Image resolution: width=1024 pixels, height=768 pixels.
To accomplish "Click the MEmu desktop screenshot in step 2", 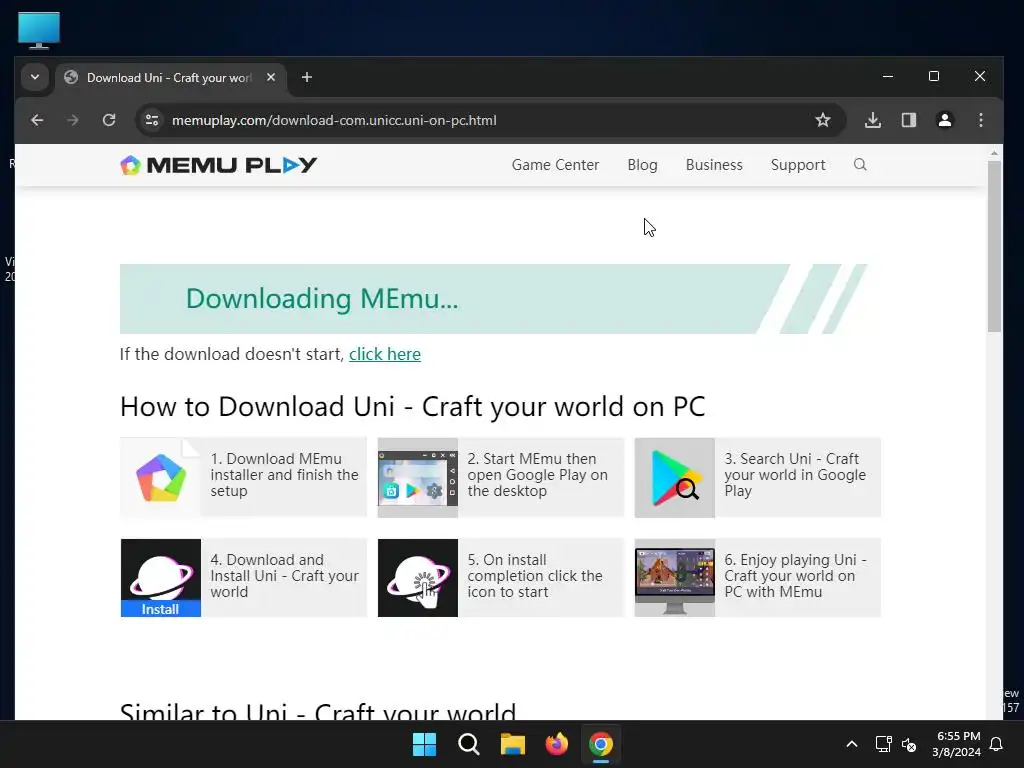I will [418, 477].
